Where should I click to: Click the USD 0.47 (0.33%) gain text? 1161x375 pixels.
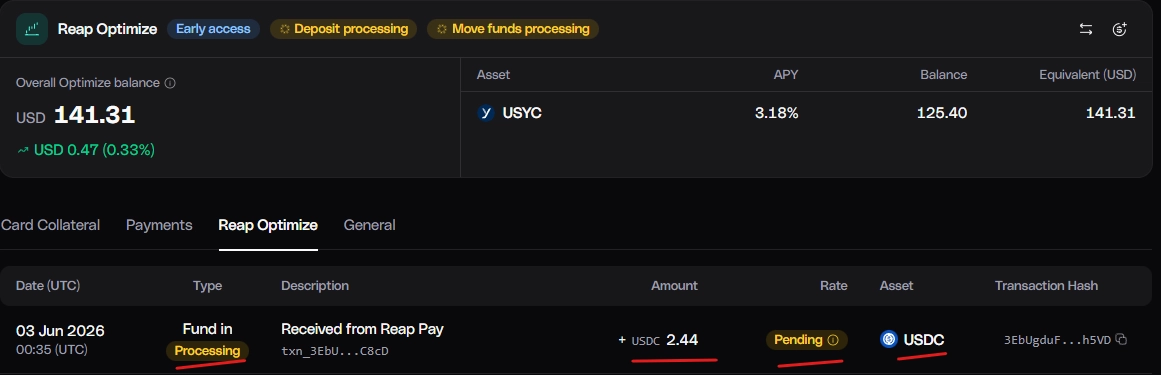click(94, 150)
